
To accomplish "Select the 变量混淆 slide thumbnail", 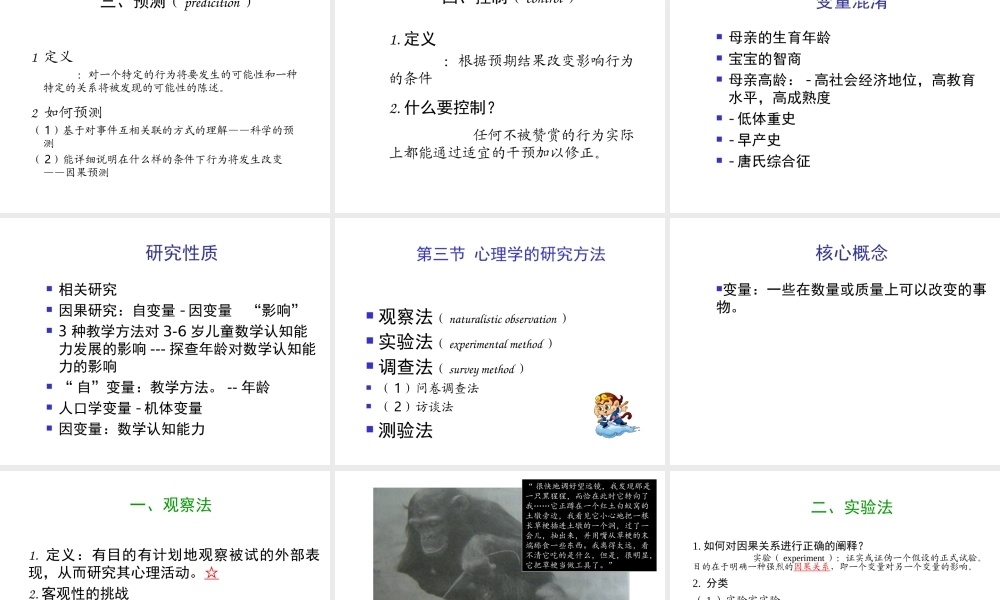I will (833, 100).
